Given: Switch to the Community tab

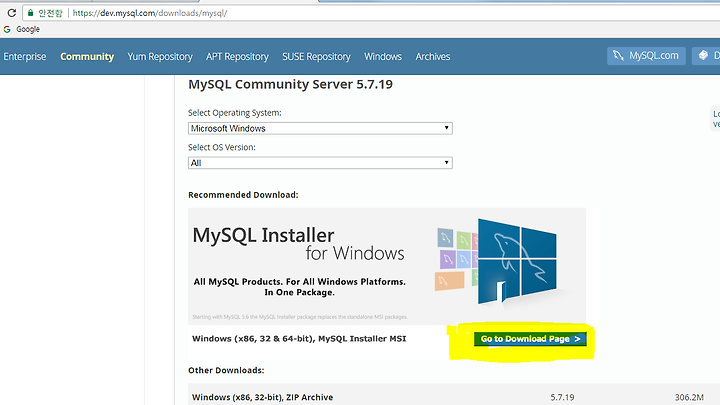Looking at the screenshot, I should click(87, 56).
